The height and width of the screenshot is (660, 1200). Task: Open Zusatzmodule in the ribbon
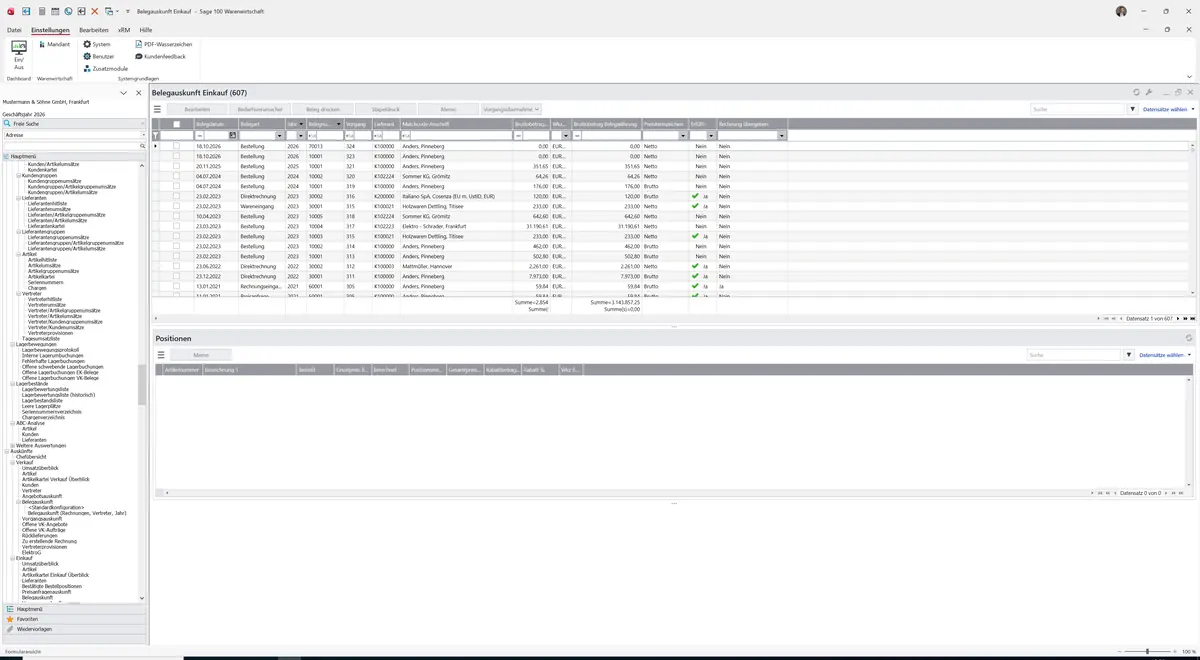pos(106,68)
